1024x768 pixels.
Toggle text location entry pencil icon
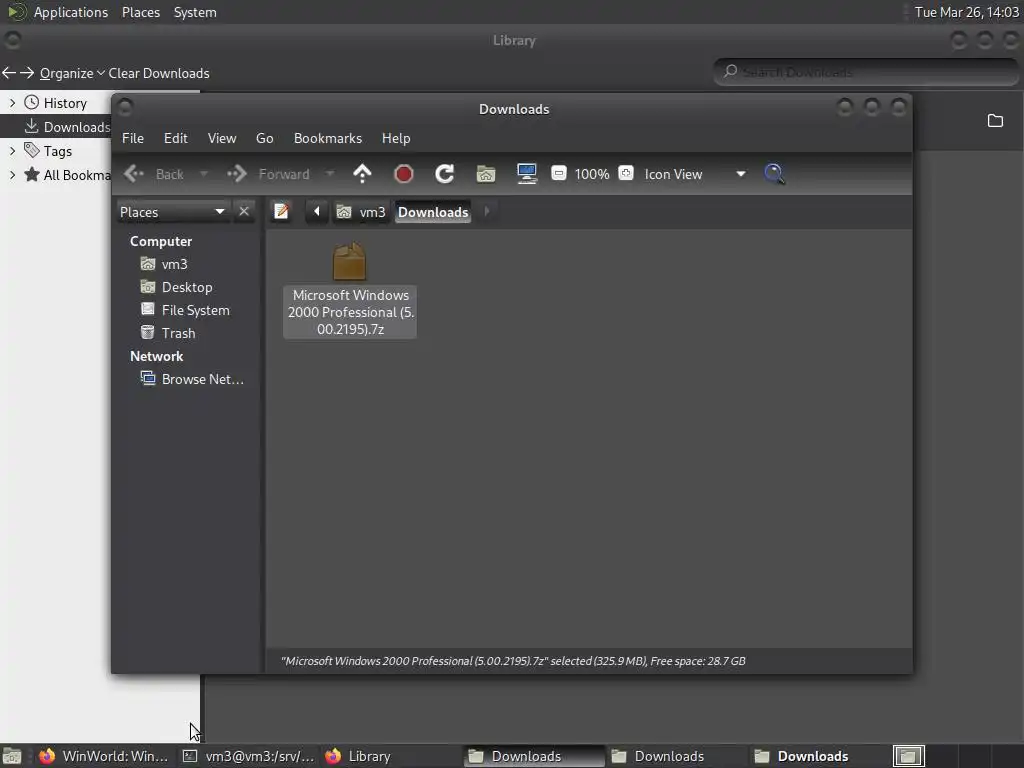coord(281,212)
